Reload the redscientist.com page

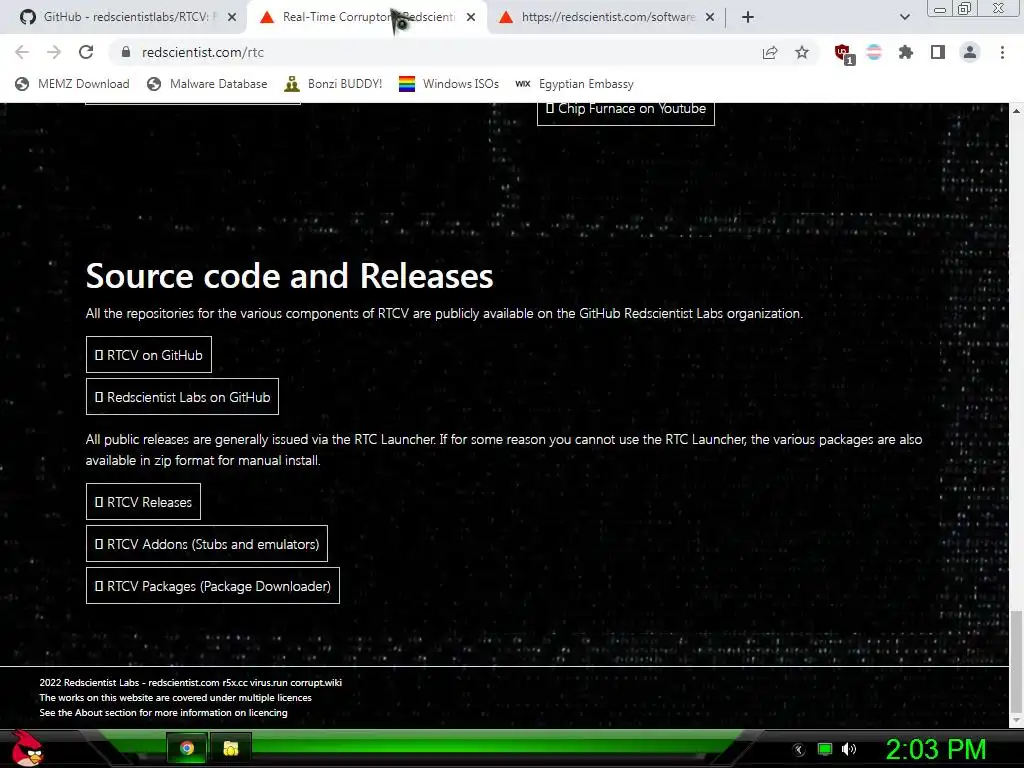[86, 52]
